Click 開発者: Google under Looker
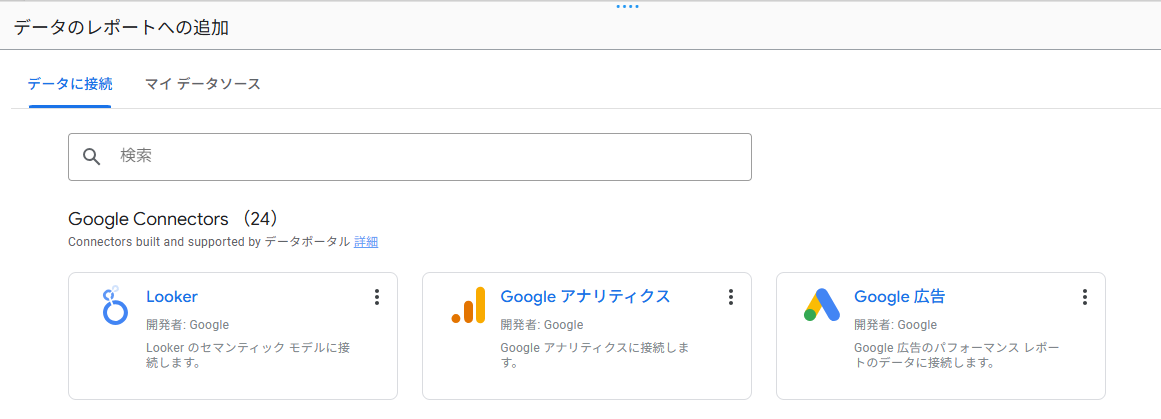Viewport: 1161px width, 419px height. pyautogui.click(x=187, y=324)
